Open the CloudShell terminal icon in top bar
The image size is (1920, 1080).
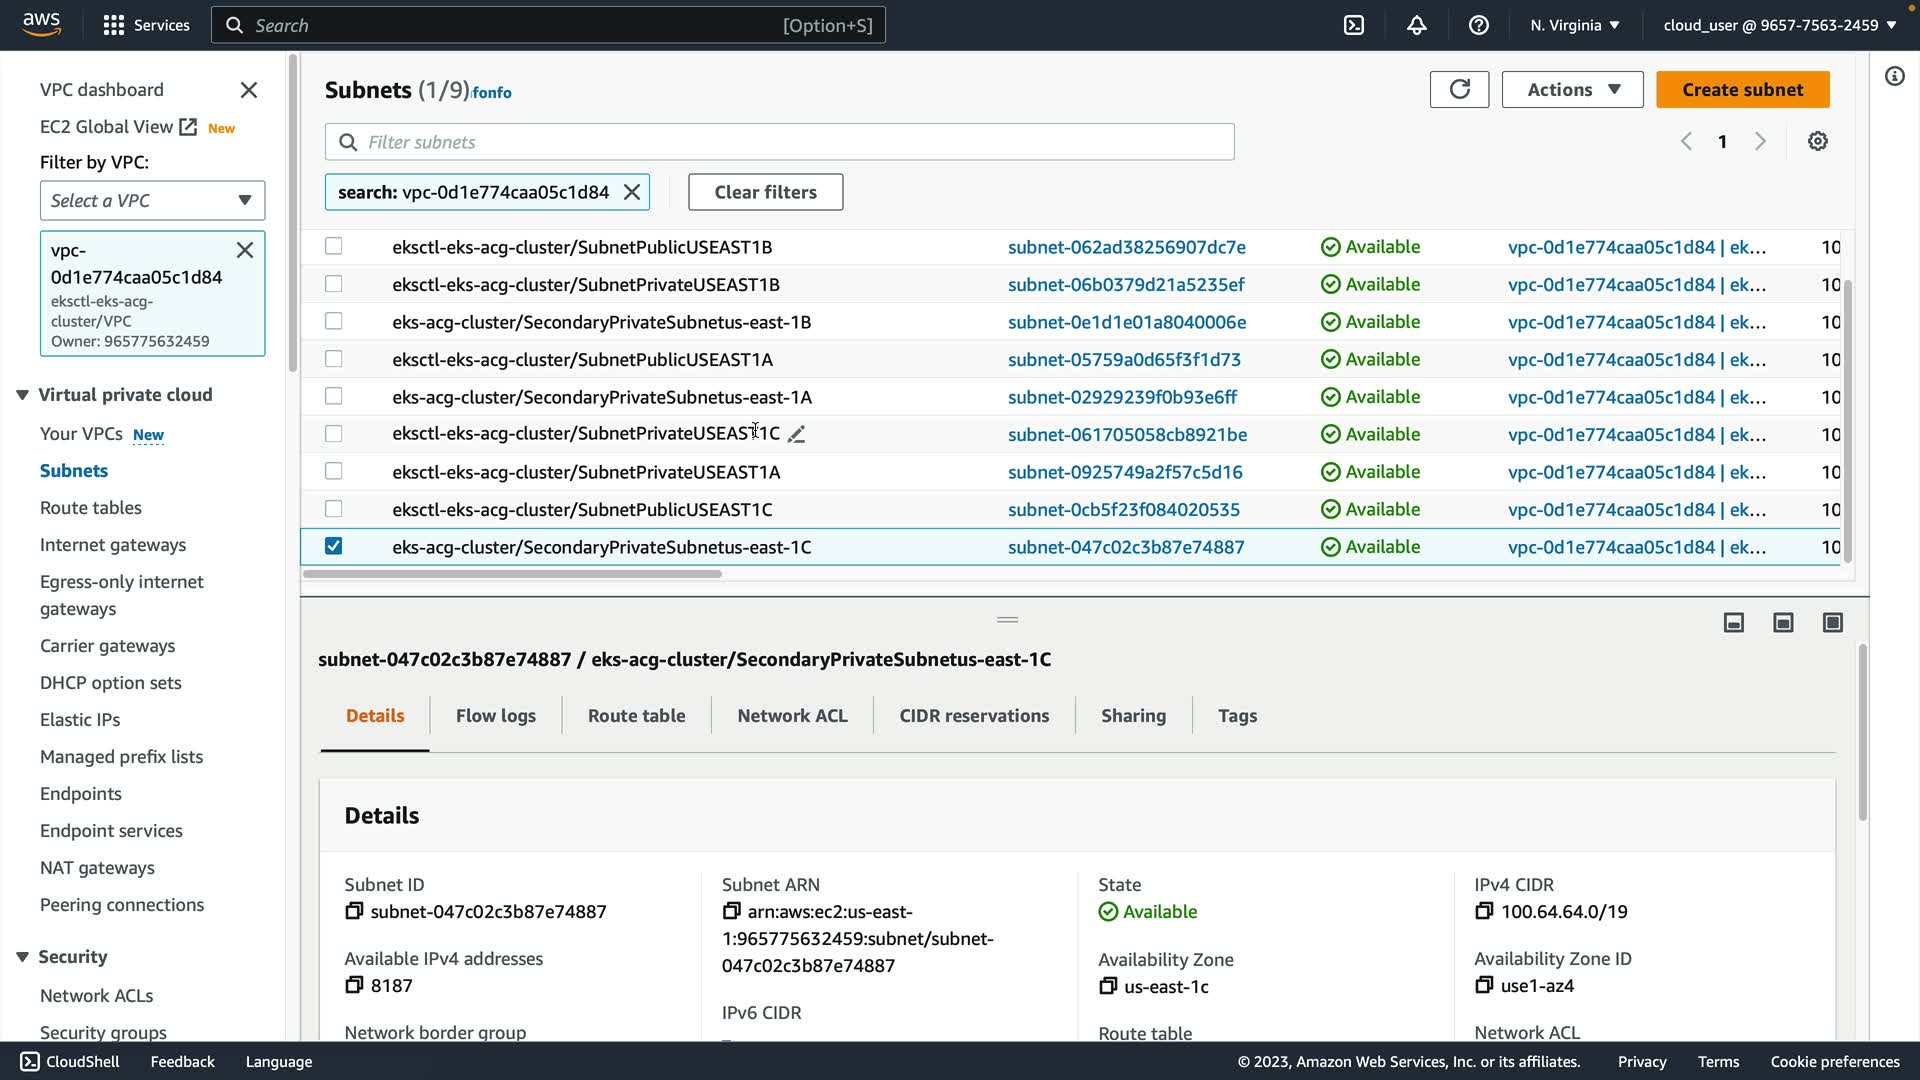point(1353,25)
